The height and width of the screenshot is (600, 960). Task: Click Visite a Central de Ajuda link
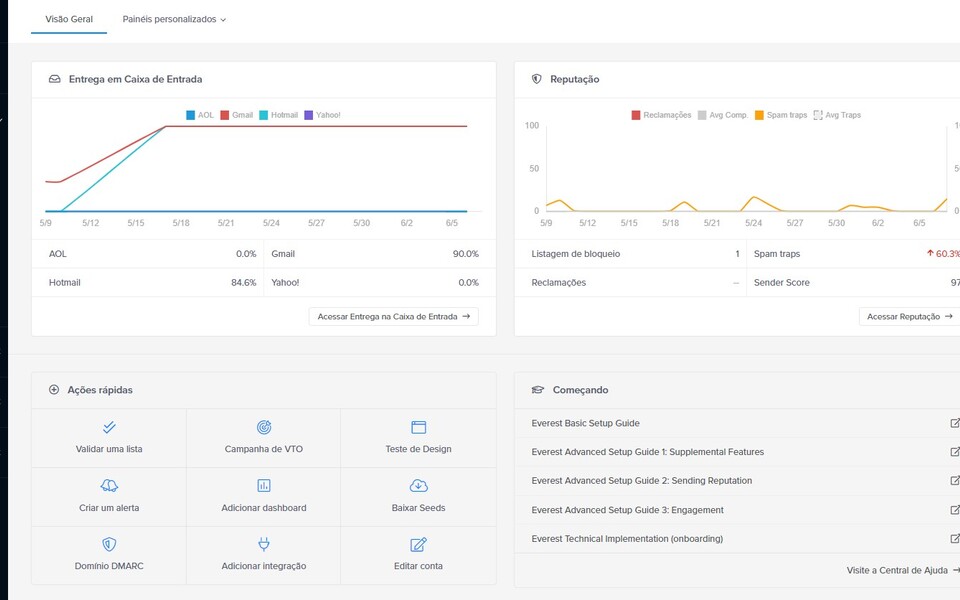902,570
